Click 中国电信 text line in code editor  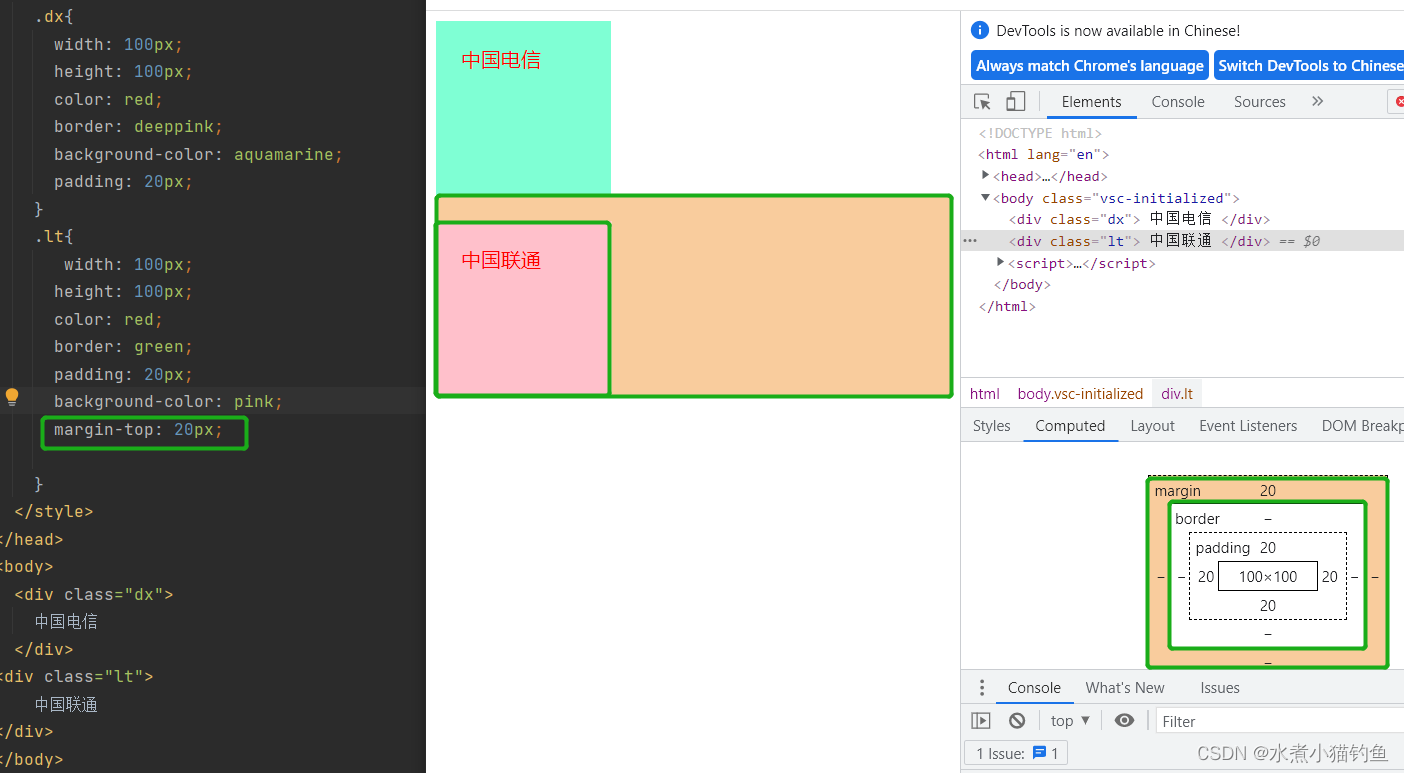pyautogui.click(x=66, y=622)
